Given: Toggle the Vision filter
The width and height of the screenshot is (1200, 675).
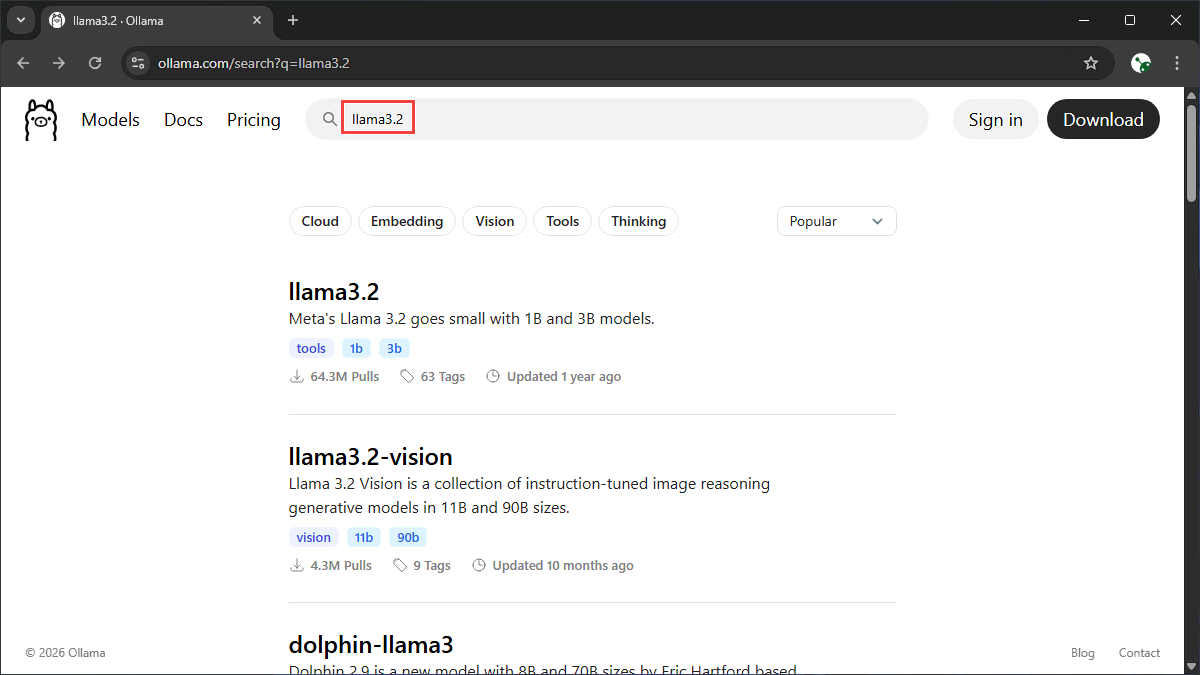Looking at the screenshot, I should (x=495, y=221).
